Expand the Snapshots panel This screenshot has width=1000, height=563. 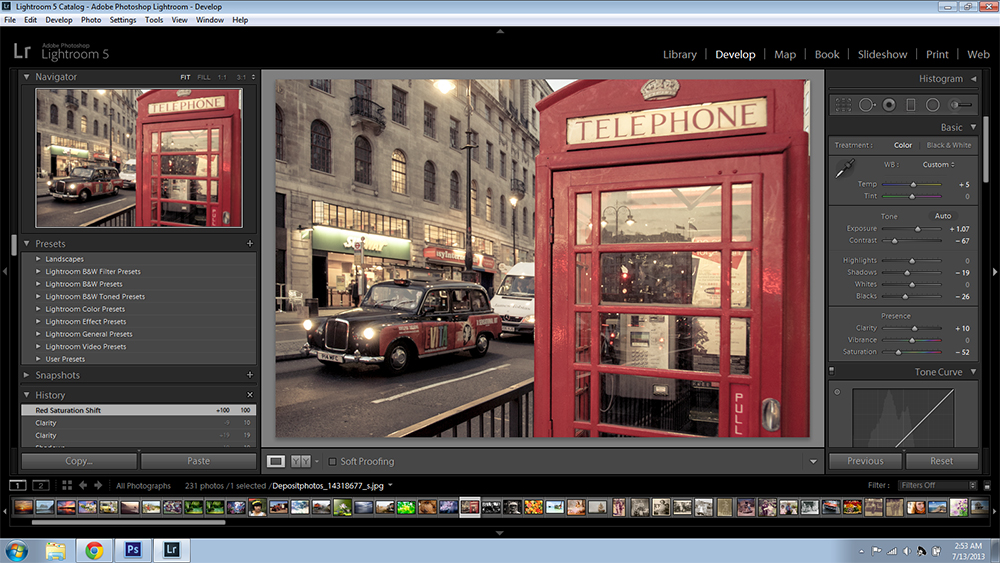tap(27, 375)
